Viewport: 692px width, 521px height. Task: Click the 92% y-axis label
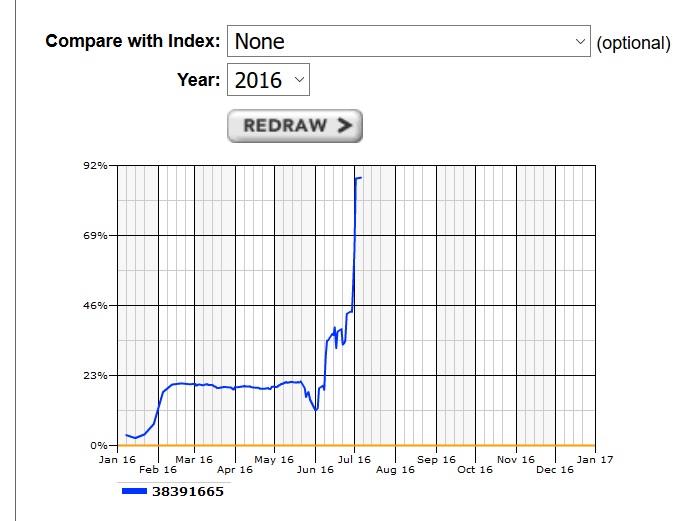95,165
